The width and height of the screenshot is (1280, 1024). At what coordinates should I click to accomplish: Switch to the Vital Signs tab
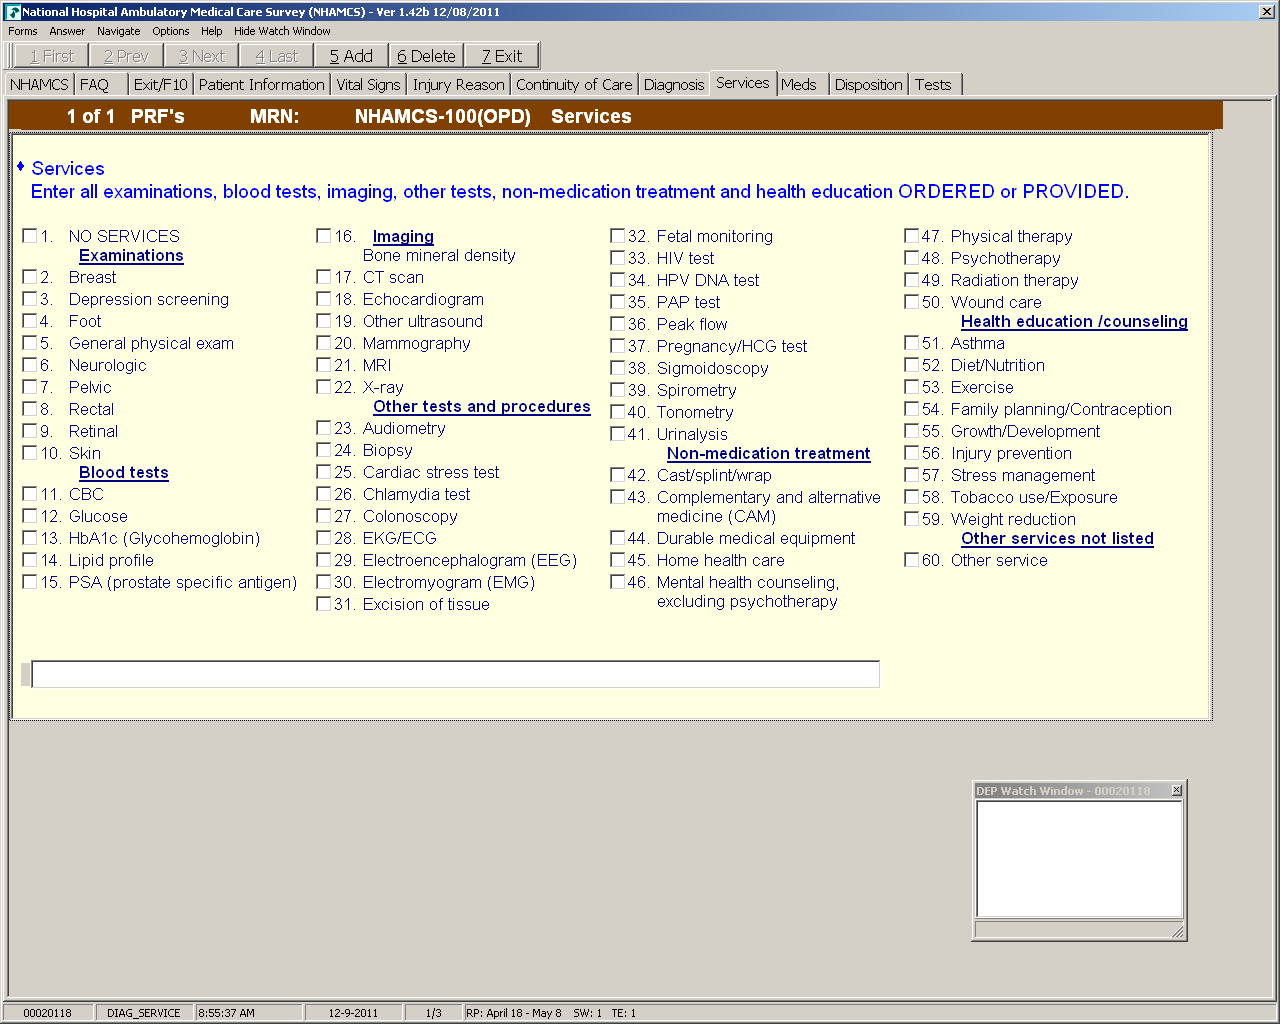(369, 85)
